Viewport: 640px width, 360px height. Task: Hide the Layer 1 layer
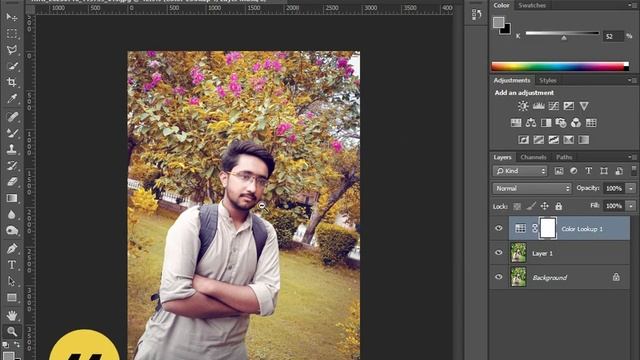pos(499,253)
